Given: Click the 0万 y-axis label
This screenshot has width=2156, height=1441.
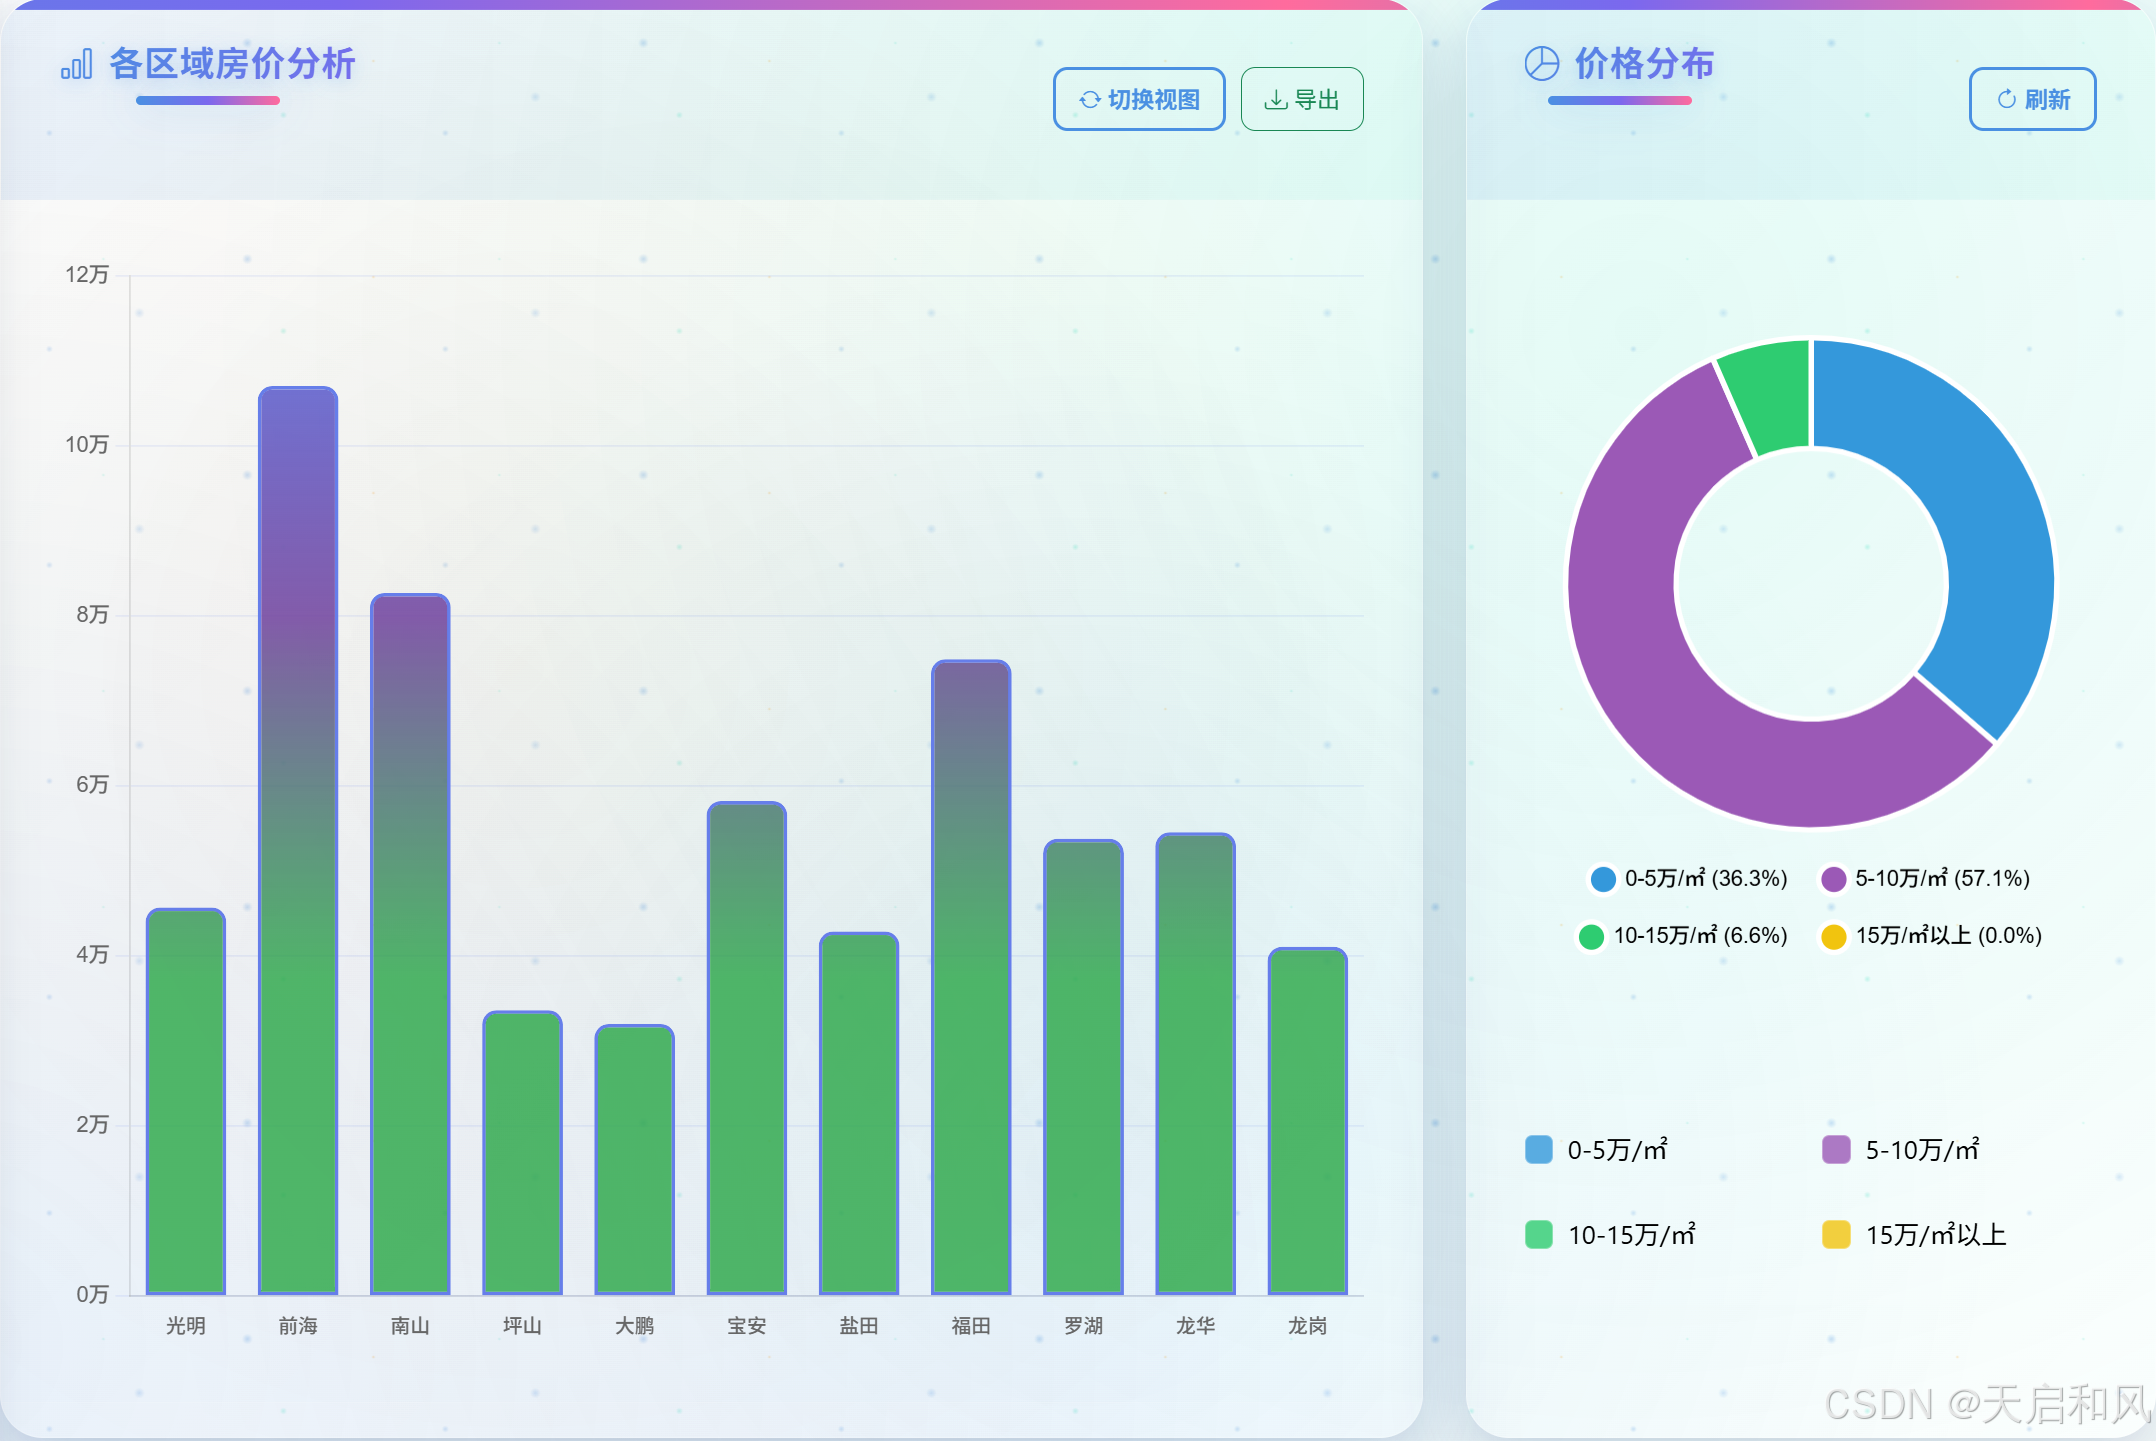Looking at the screenshot, I should coord(92,1295).
